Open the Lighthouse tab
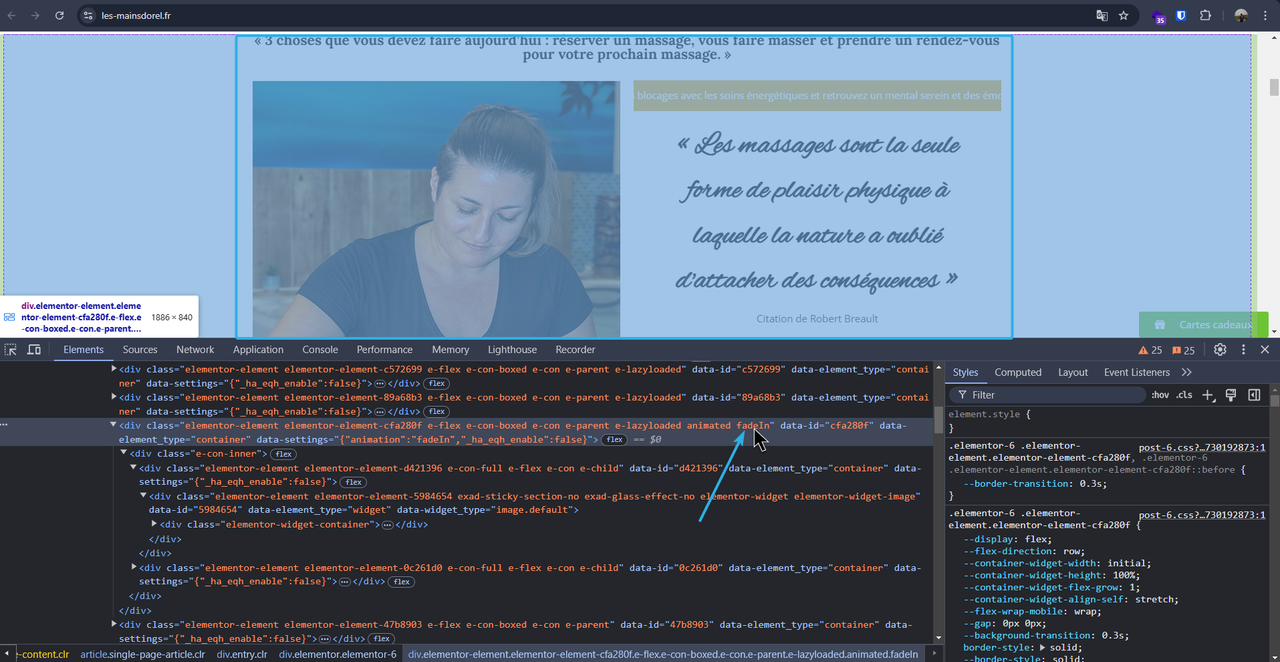1280x662 pixels. click(x=512, y=350)
